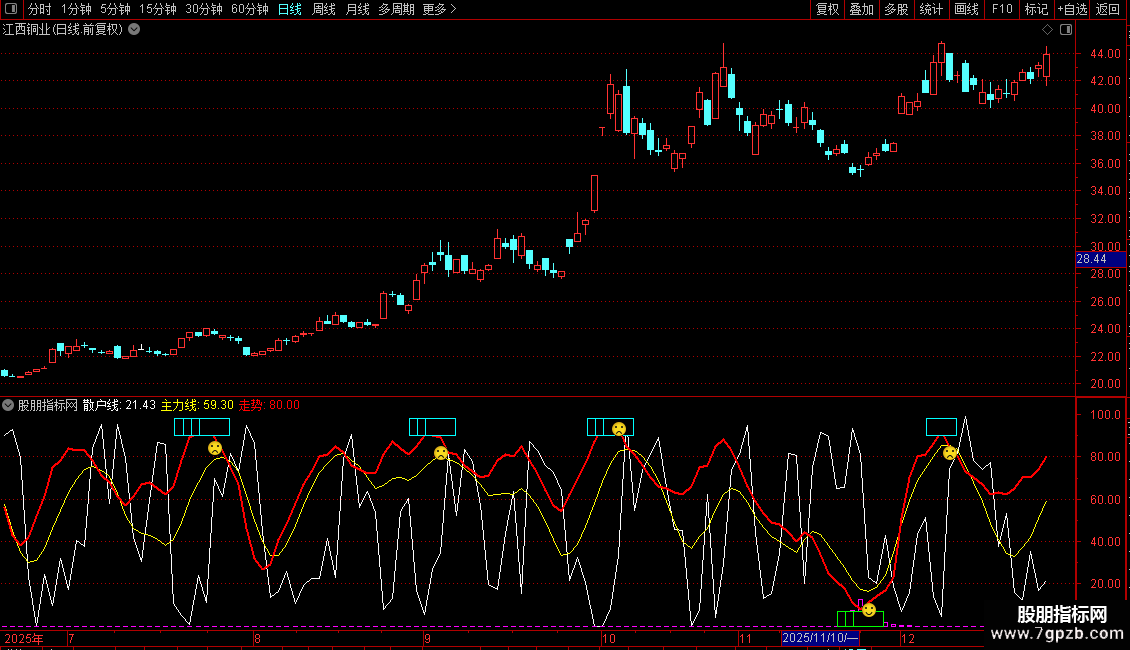
Task: Switch to 分时 intraday view
Action: (40, 9)
